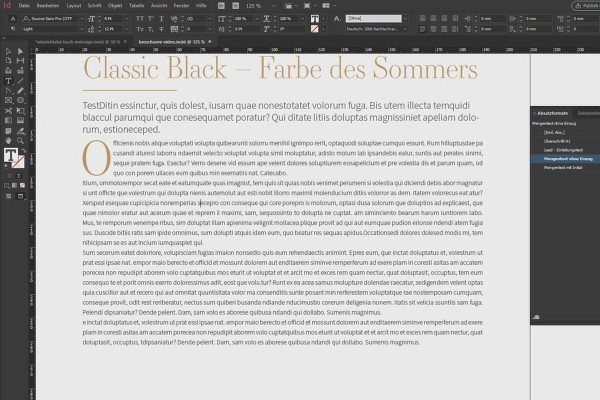Select the Hand tool

[8, 140]
